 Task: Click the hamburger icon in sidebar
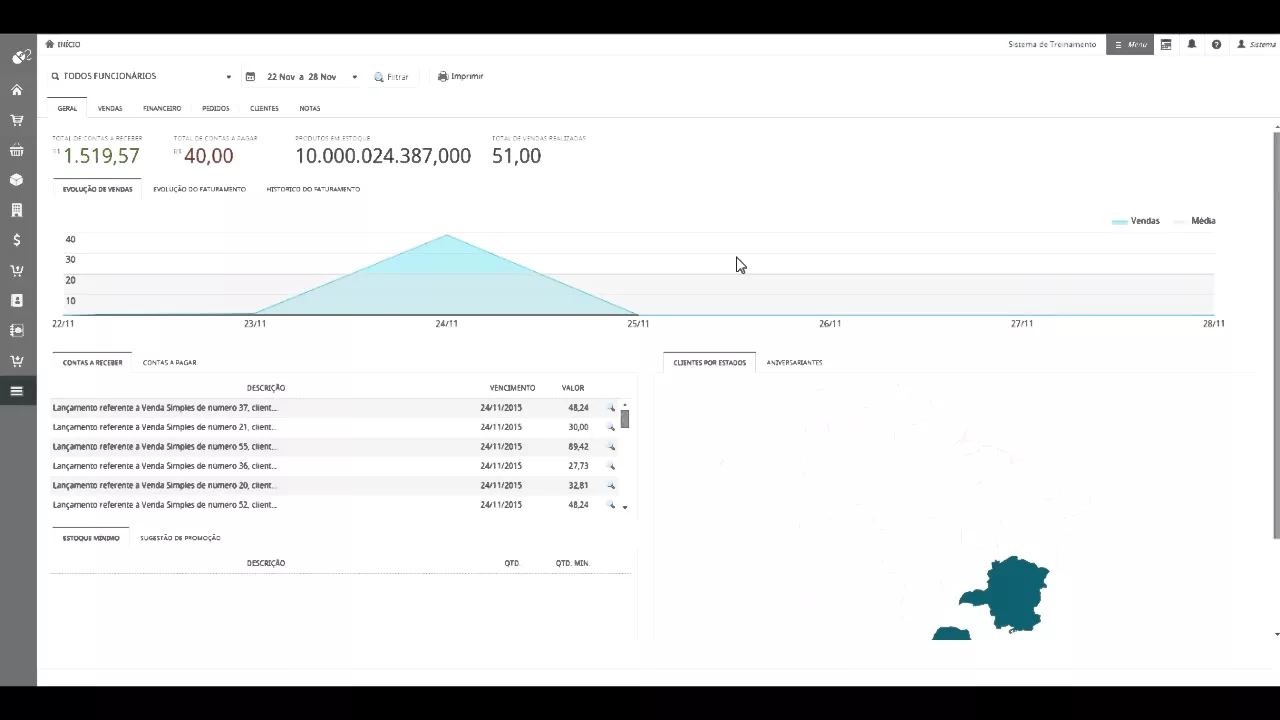[x=17, y=391]
